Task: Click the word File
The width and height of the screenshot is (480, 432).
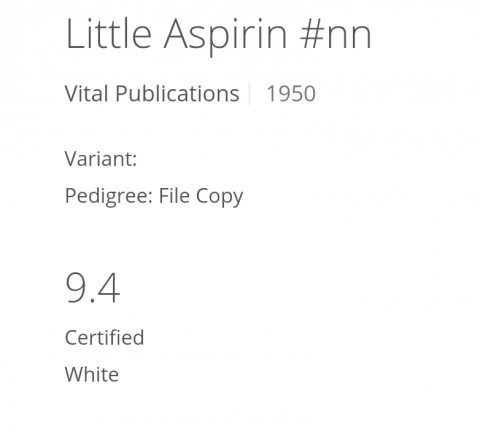Action: click(x=174, y=195)
